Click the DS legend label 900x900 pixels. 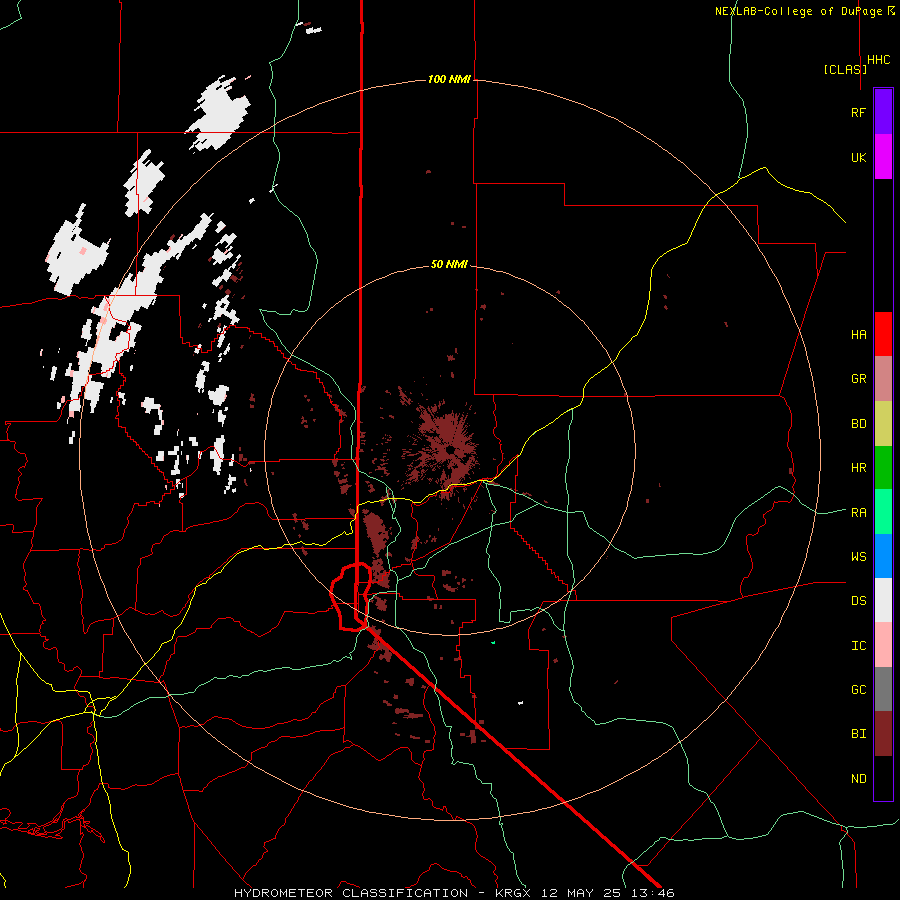[858, 601]
